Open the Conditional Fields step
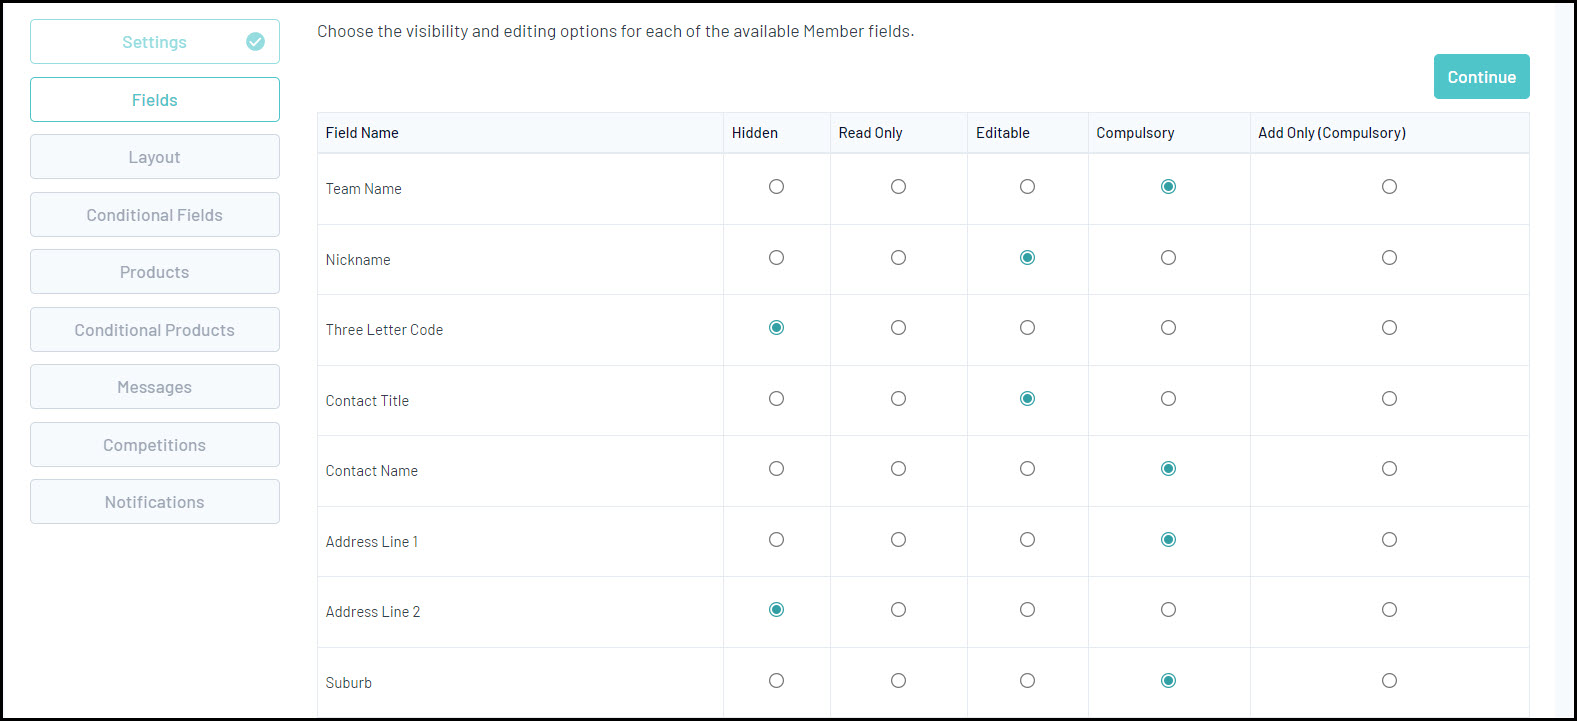This screenshot has width=1577, height=721. [x=154, y=215]
